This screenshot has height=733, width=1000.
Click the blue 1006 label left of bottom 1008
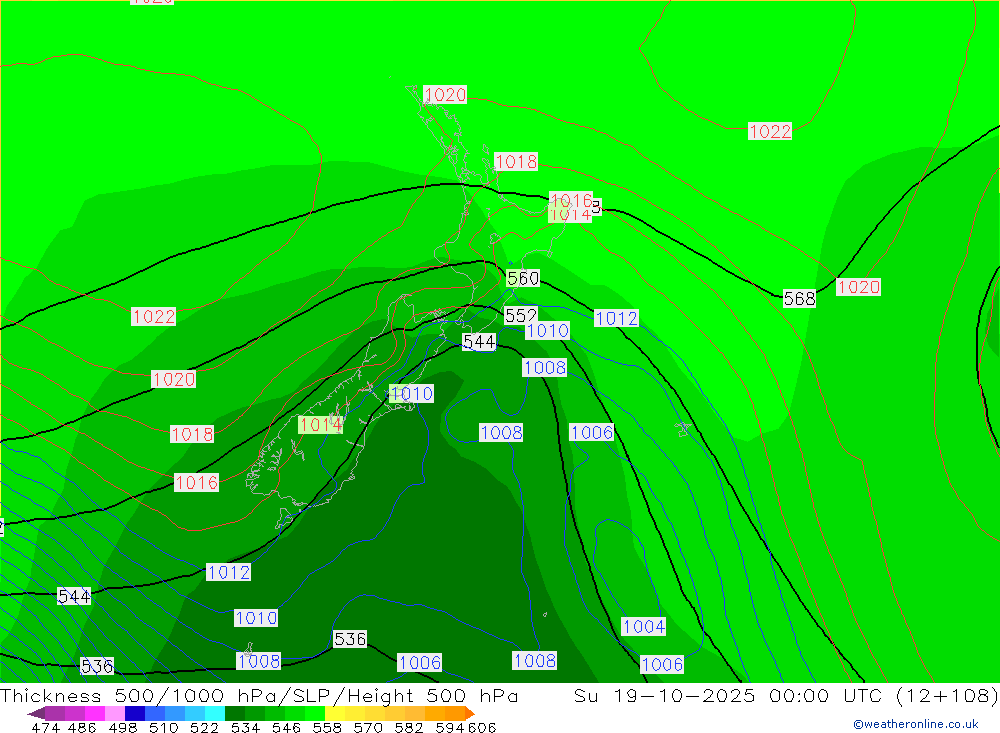[x=419, y=663]
